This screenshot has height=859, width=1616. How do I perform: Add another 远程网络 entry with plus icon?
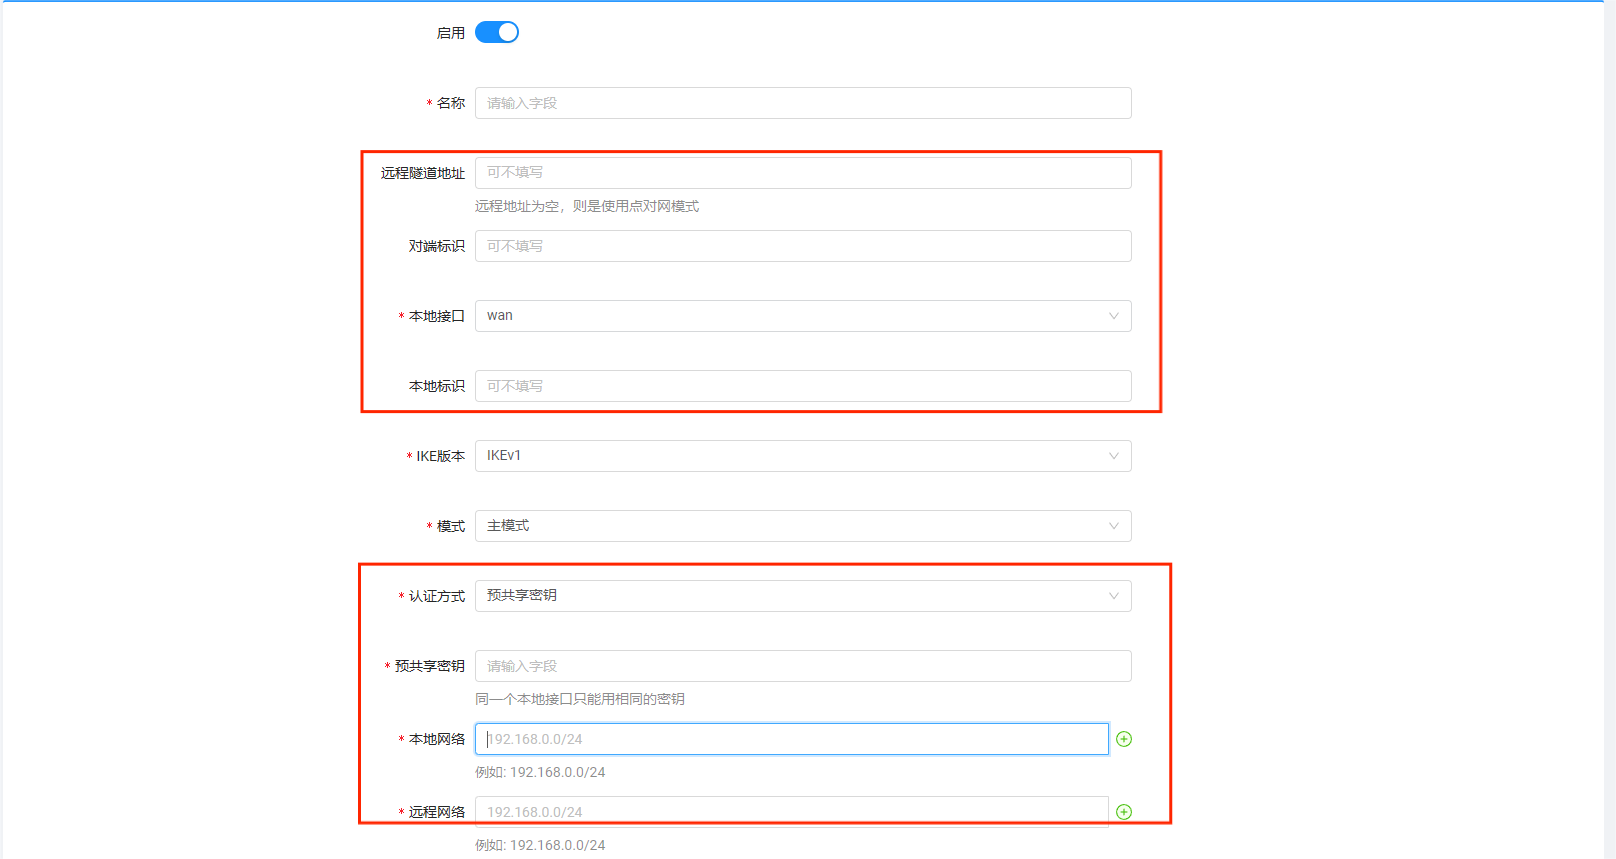(x=1124, y=812)
